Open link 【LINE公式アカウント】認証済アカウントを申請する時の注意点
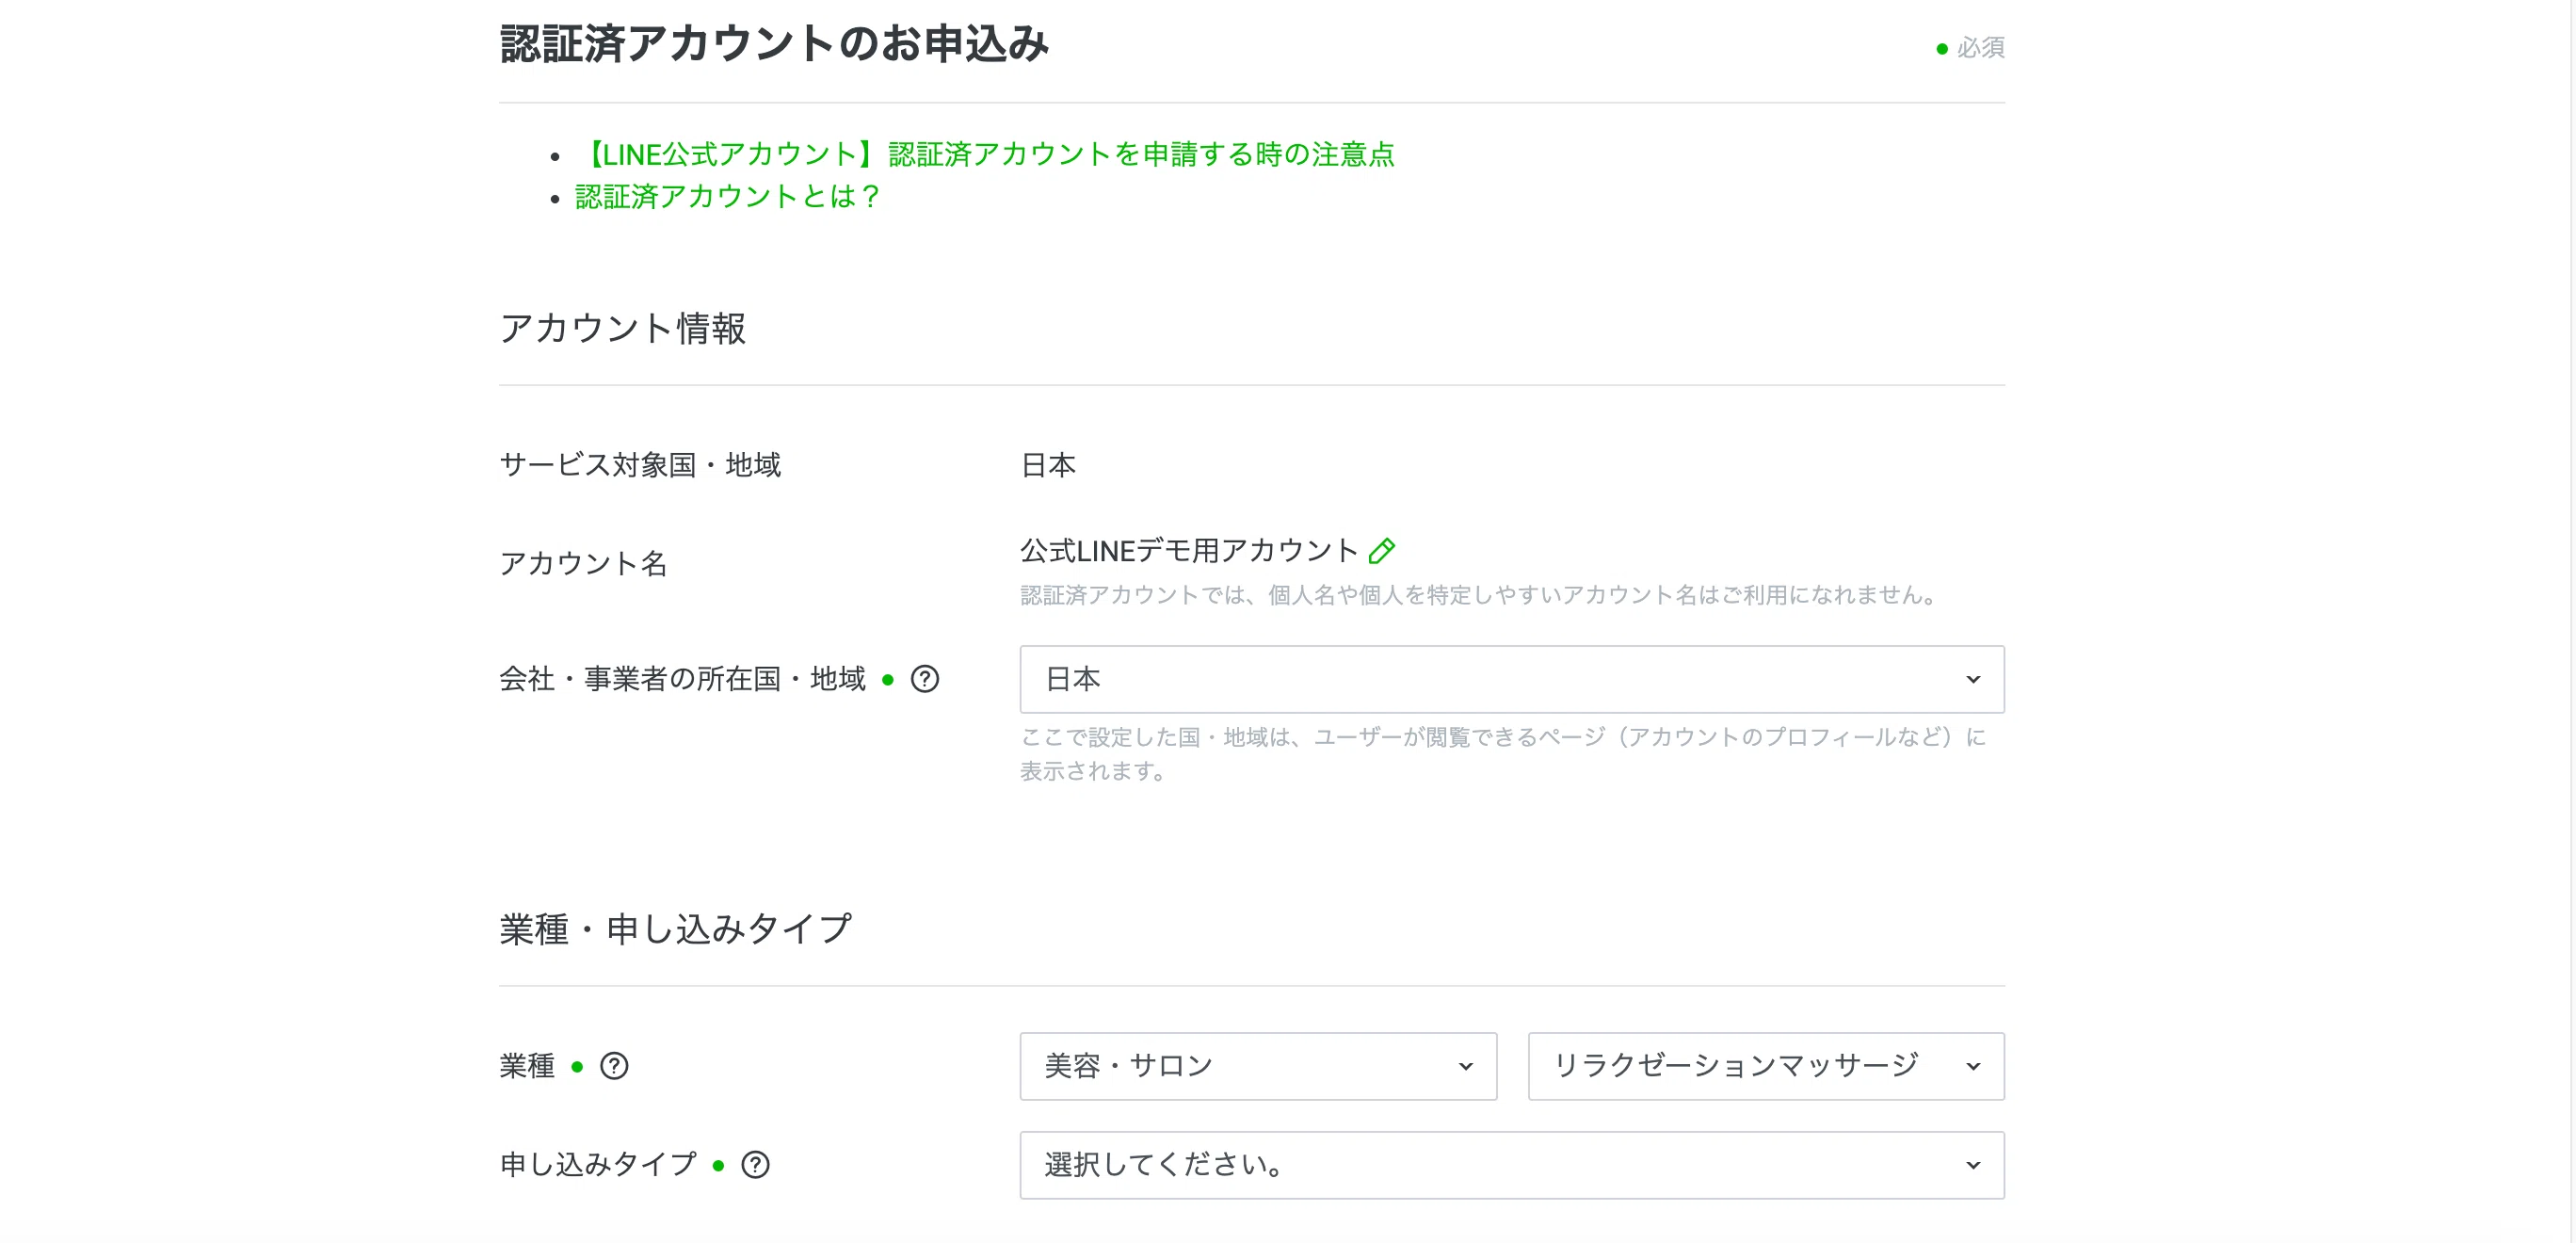The width and height of the screenshot is (2576, 1243). [985, 154]
